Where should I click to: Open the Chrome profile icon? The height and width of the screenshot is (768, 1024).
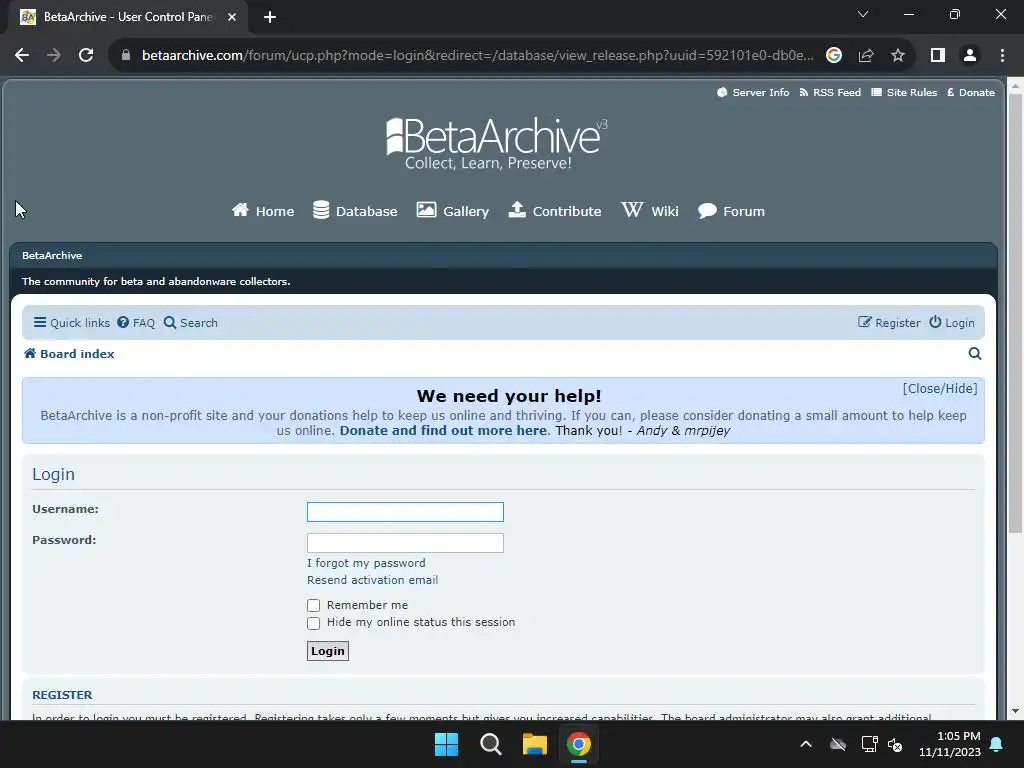point(970,56)
